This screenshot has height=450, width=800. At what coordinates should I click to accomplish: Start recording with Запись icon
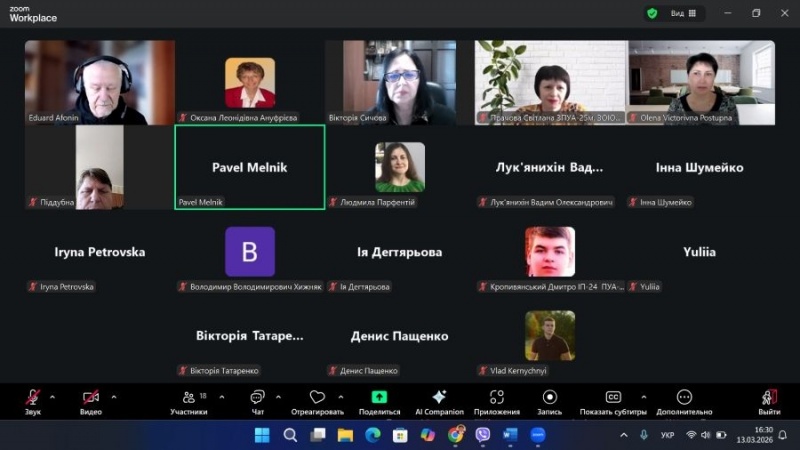[x=549, y=398]
